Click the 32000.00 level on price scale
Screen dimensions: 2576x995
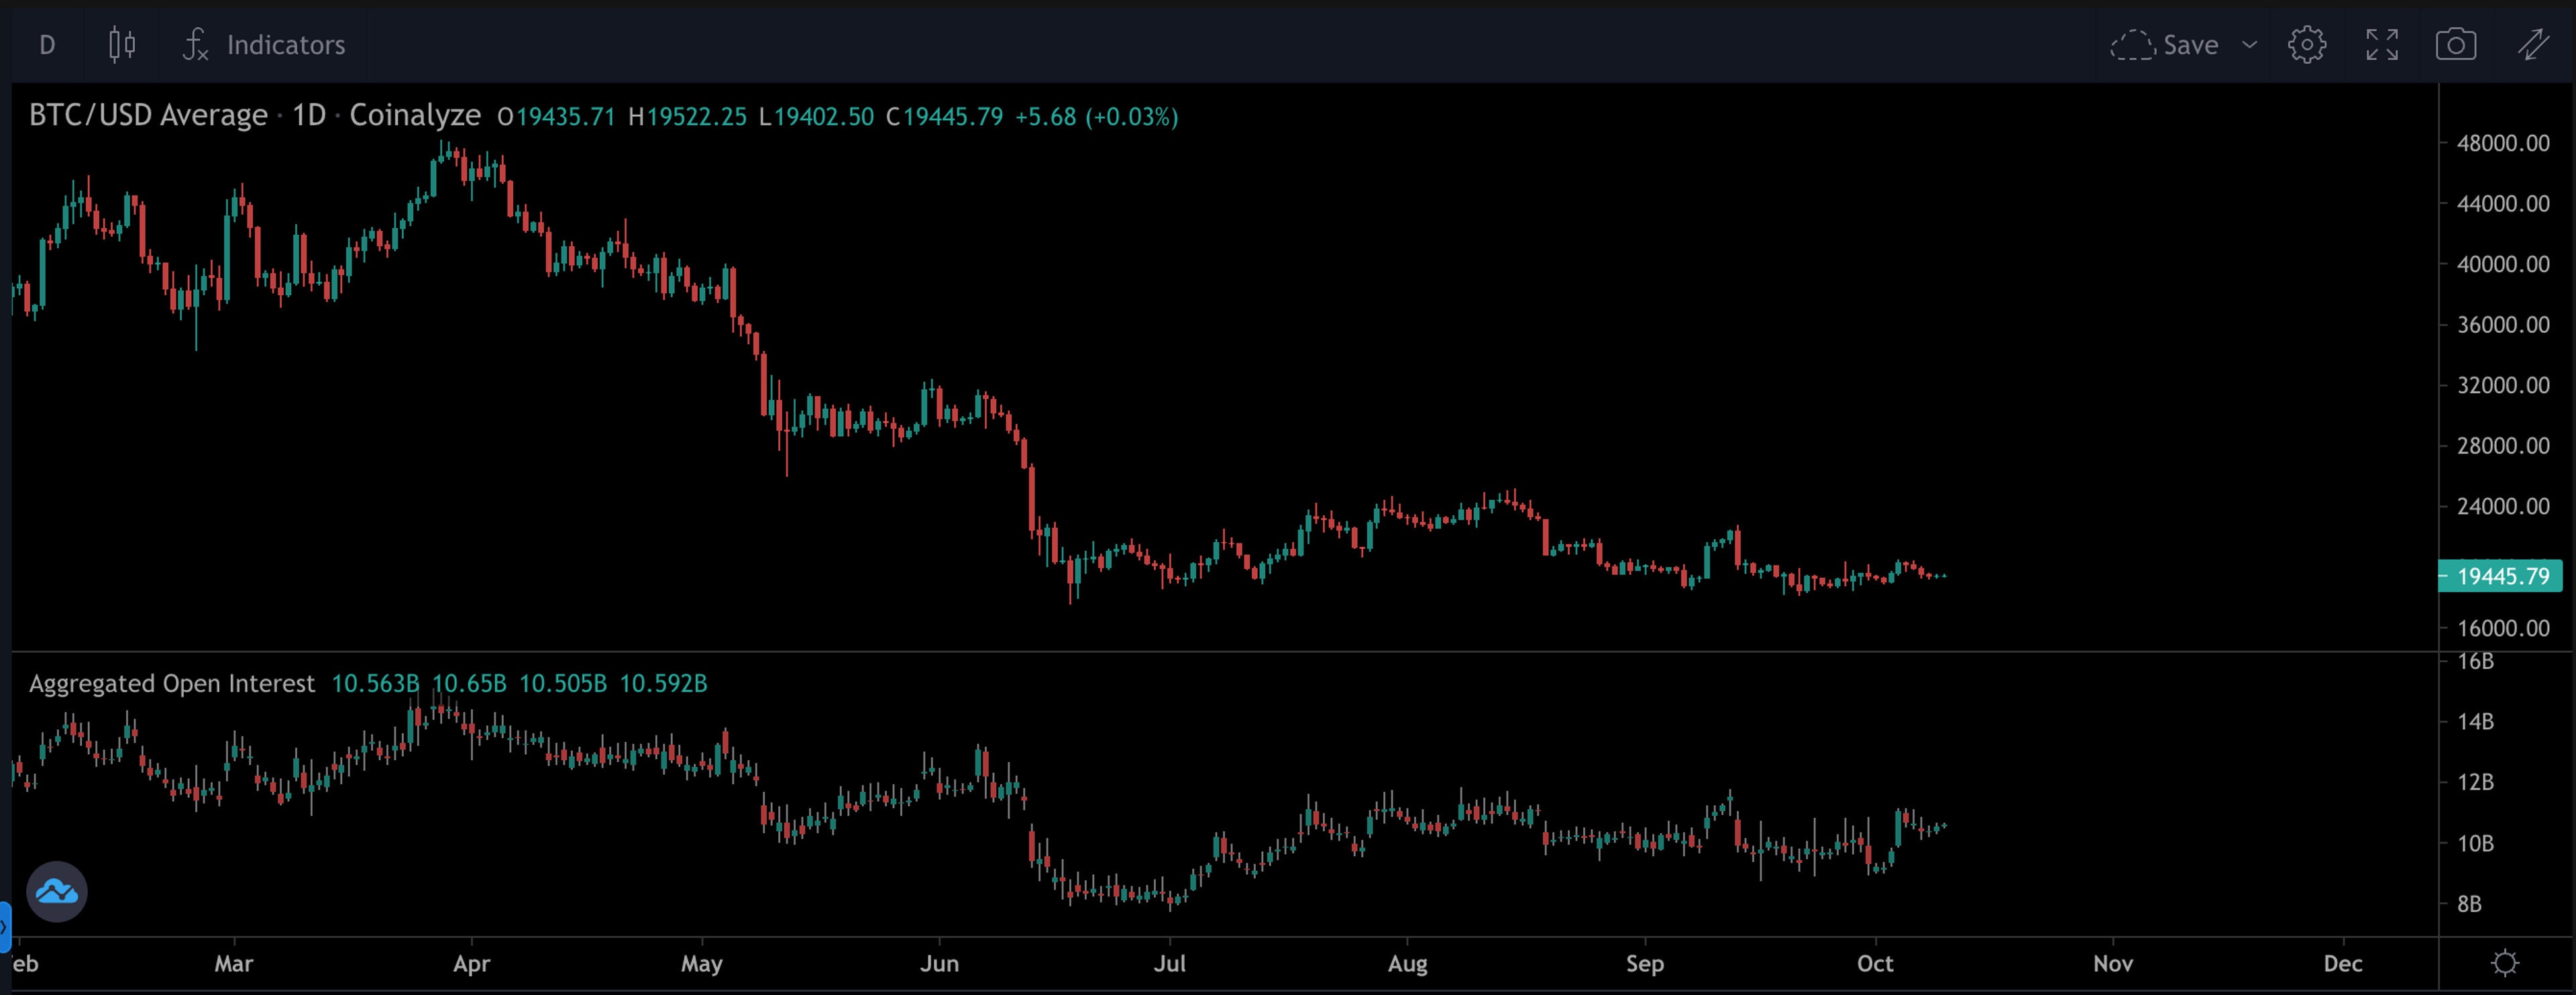2503,385
